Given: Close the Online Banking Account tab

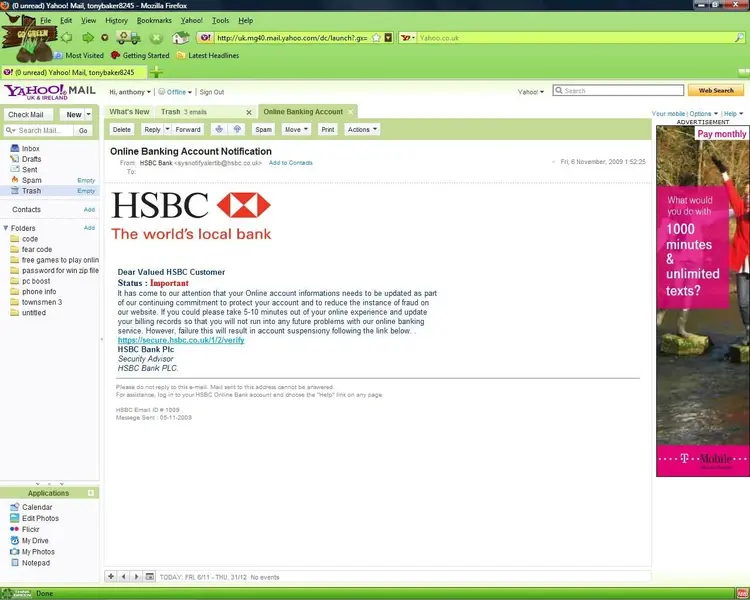Looking at the screenshot, I should coord(351,111).
